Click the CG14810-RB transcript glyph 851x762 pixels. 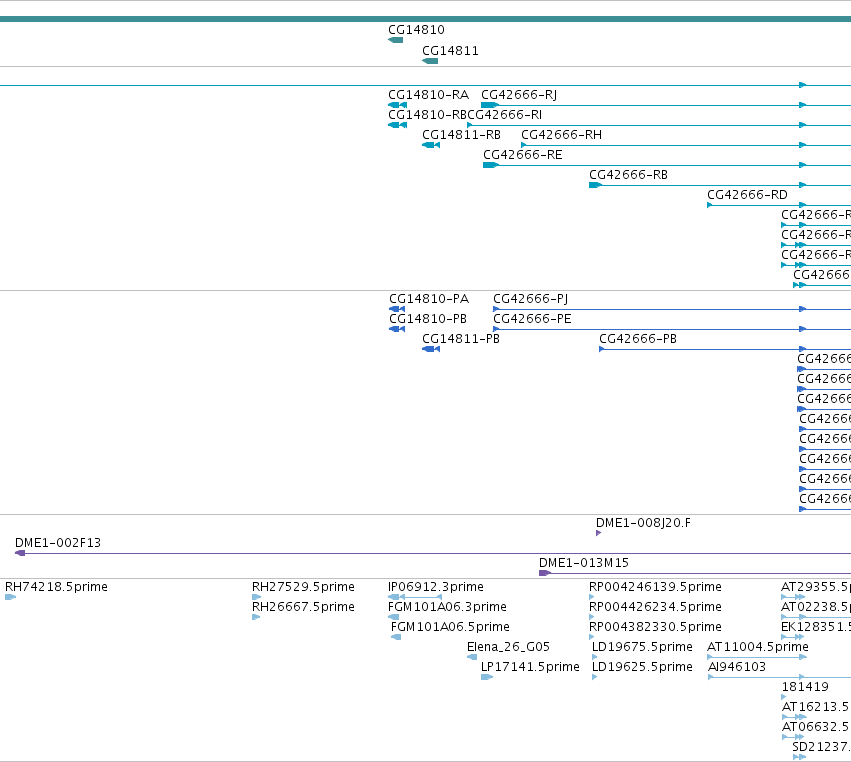(397, 125)
